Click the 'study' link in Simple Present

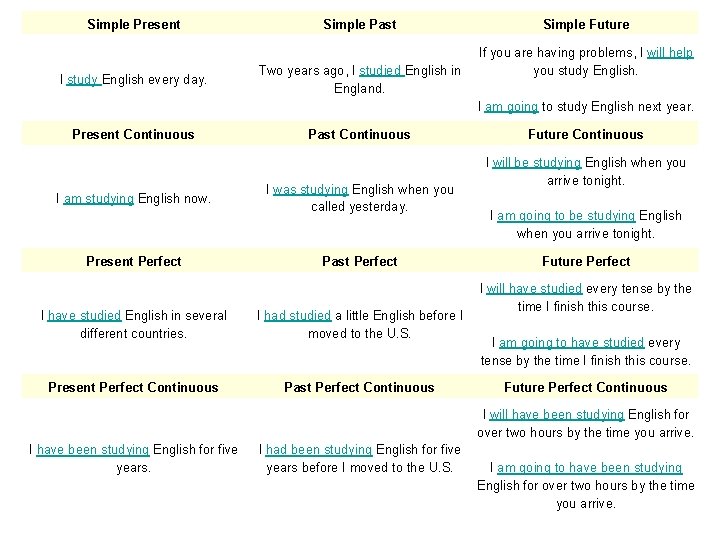pos(83,80)
